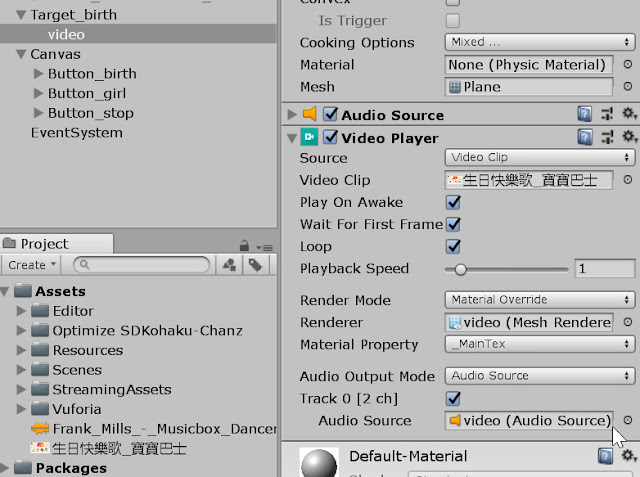This screenshot has height=477, width=640.
Task: Click the Playback Speed value field
Action: 605,268
